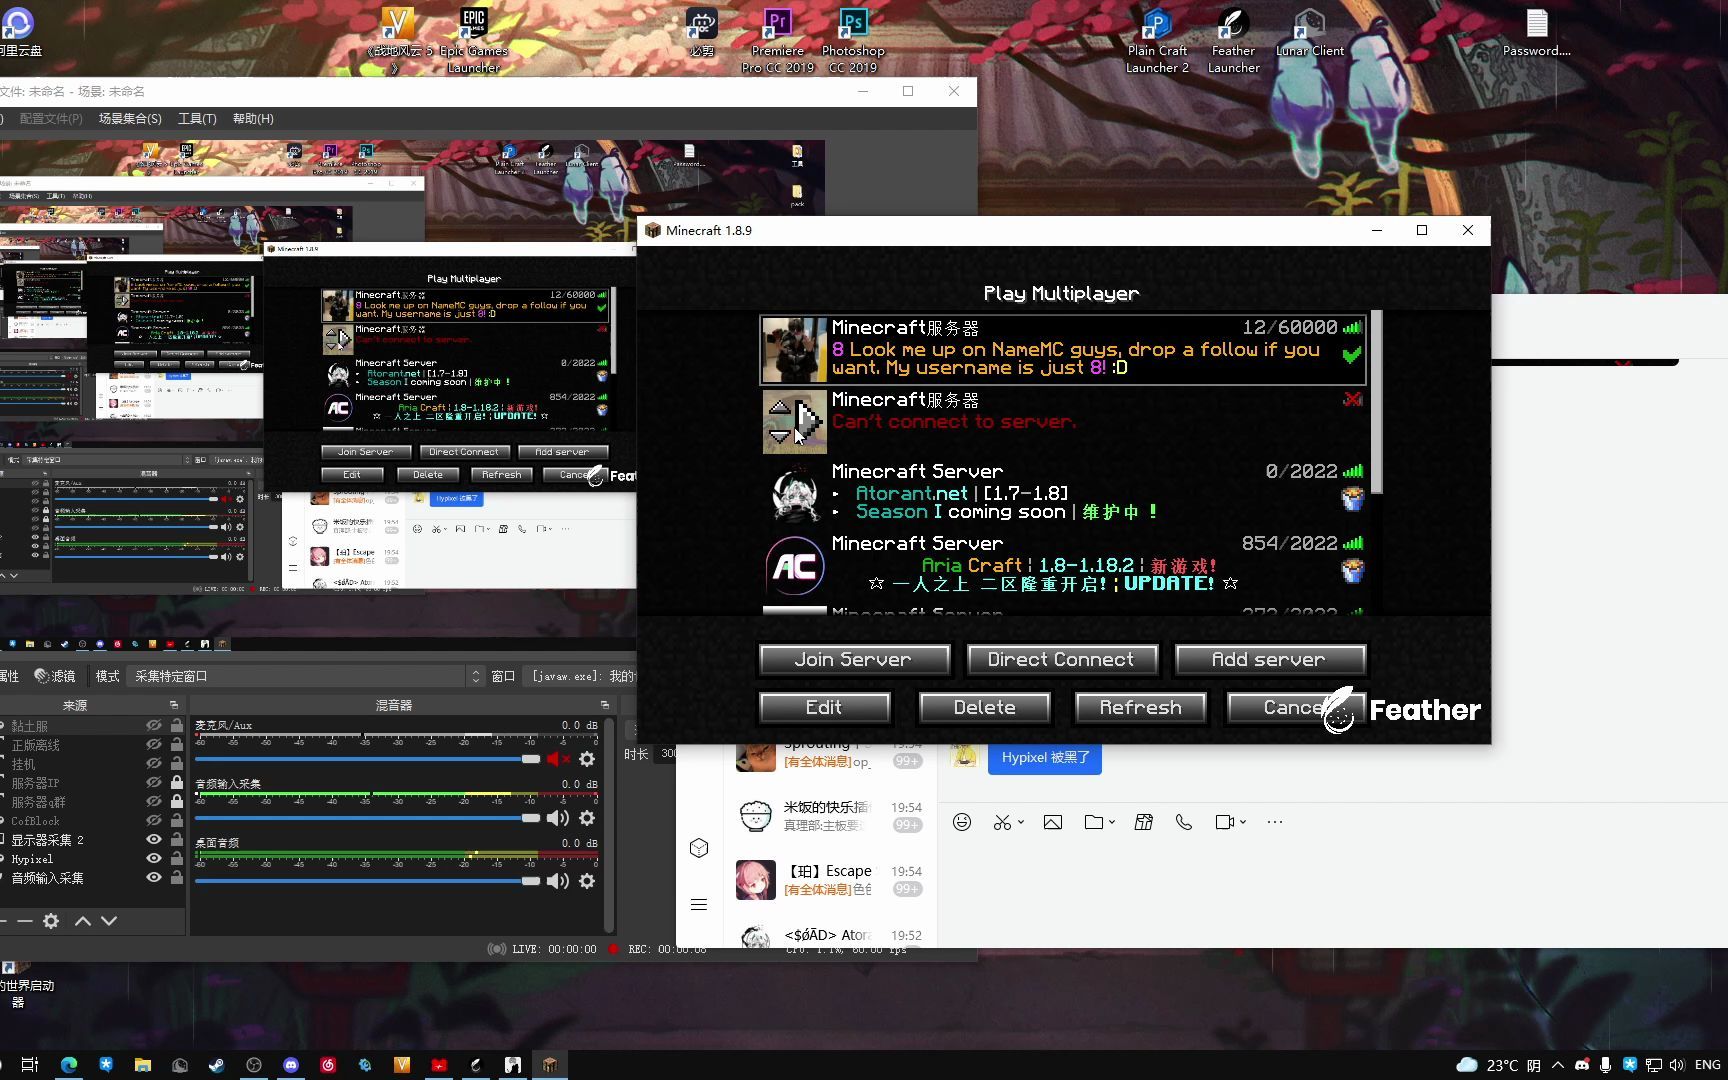Open the 工具(T) menu in OBS

[197, 119]
